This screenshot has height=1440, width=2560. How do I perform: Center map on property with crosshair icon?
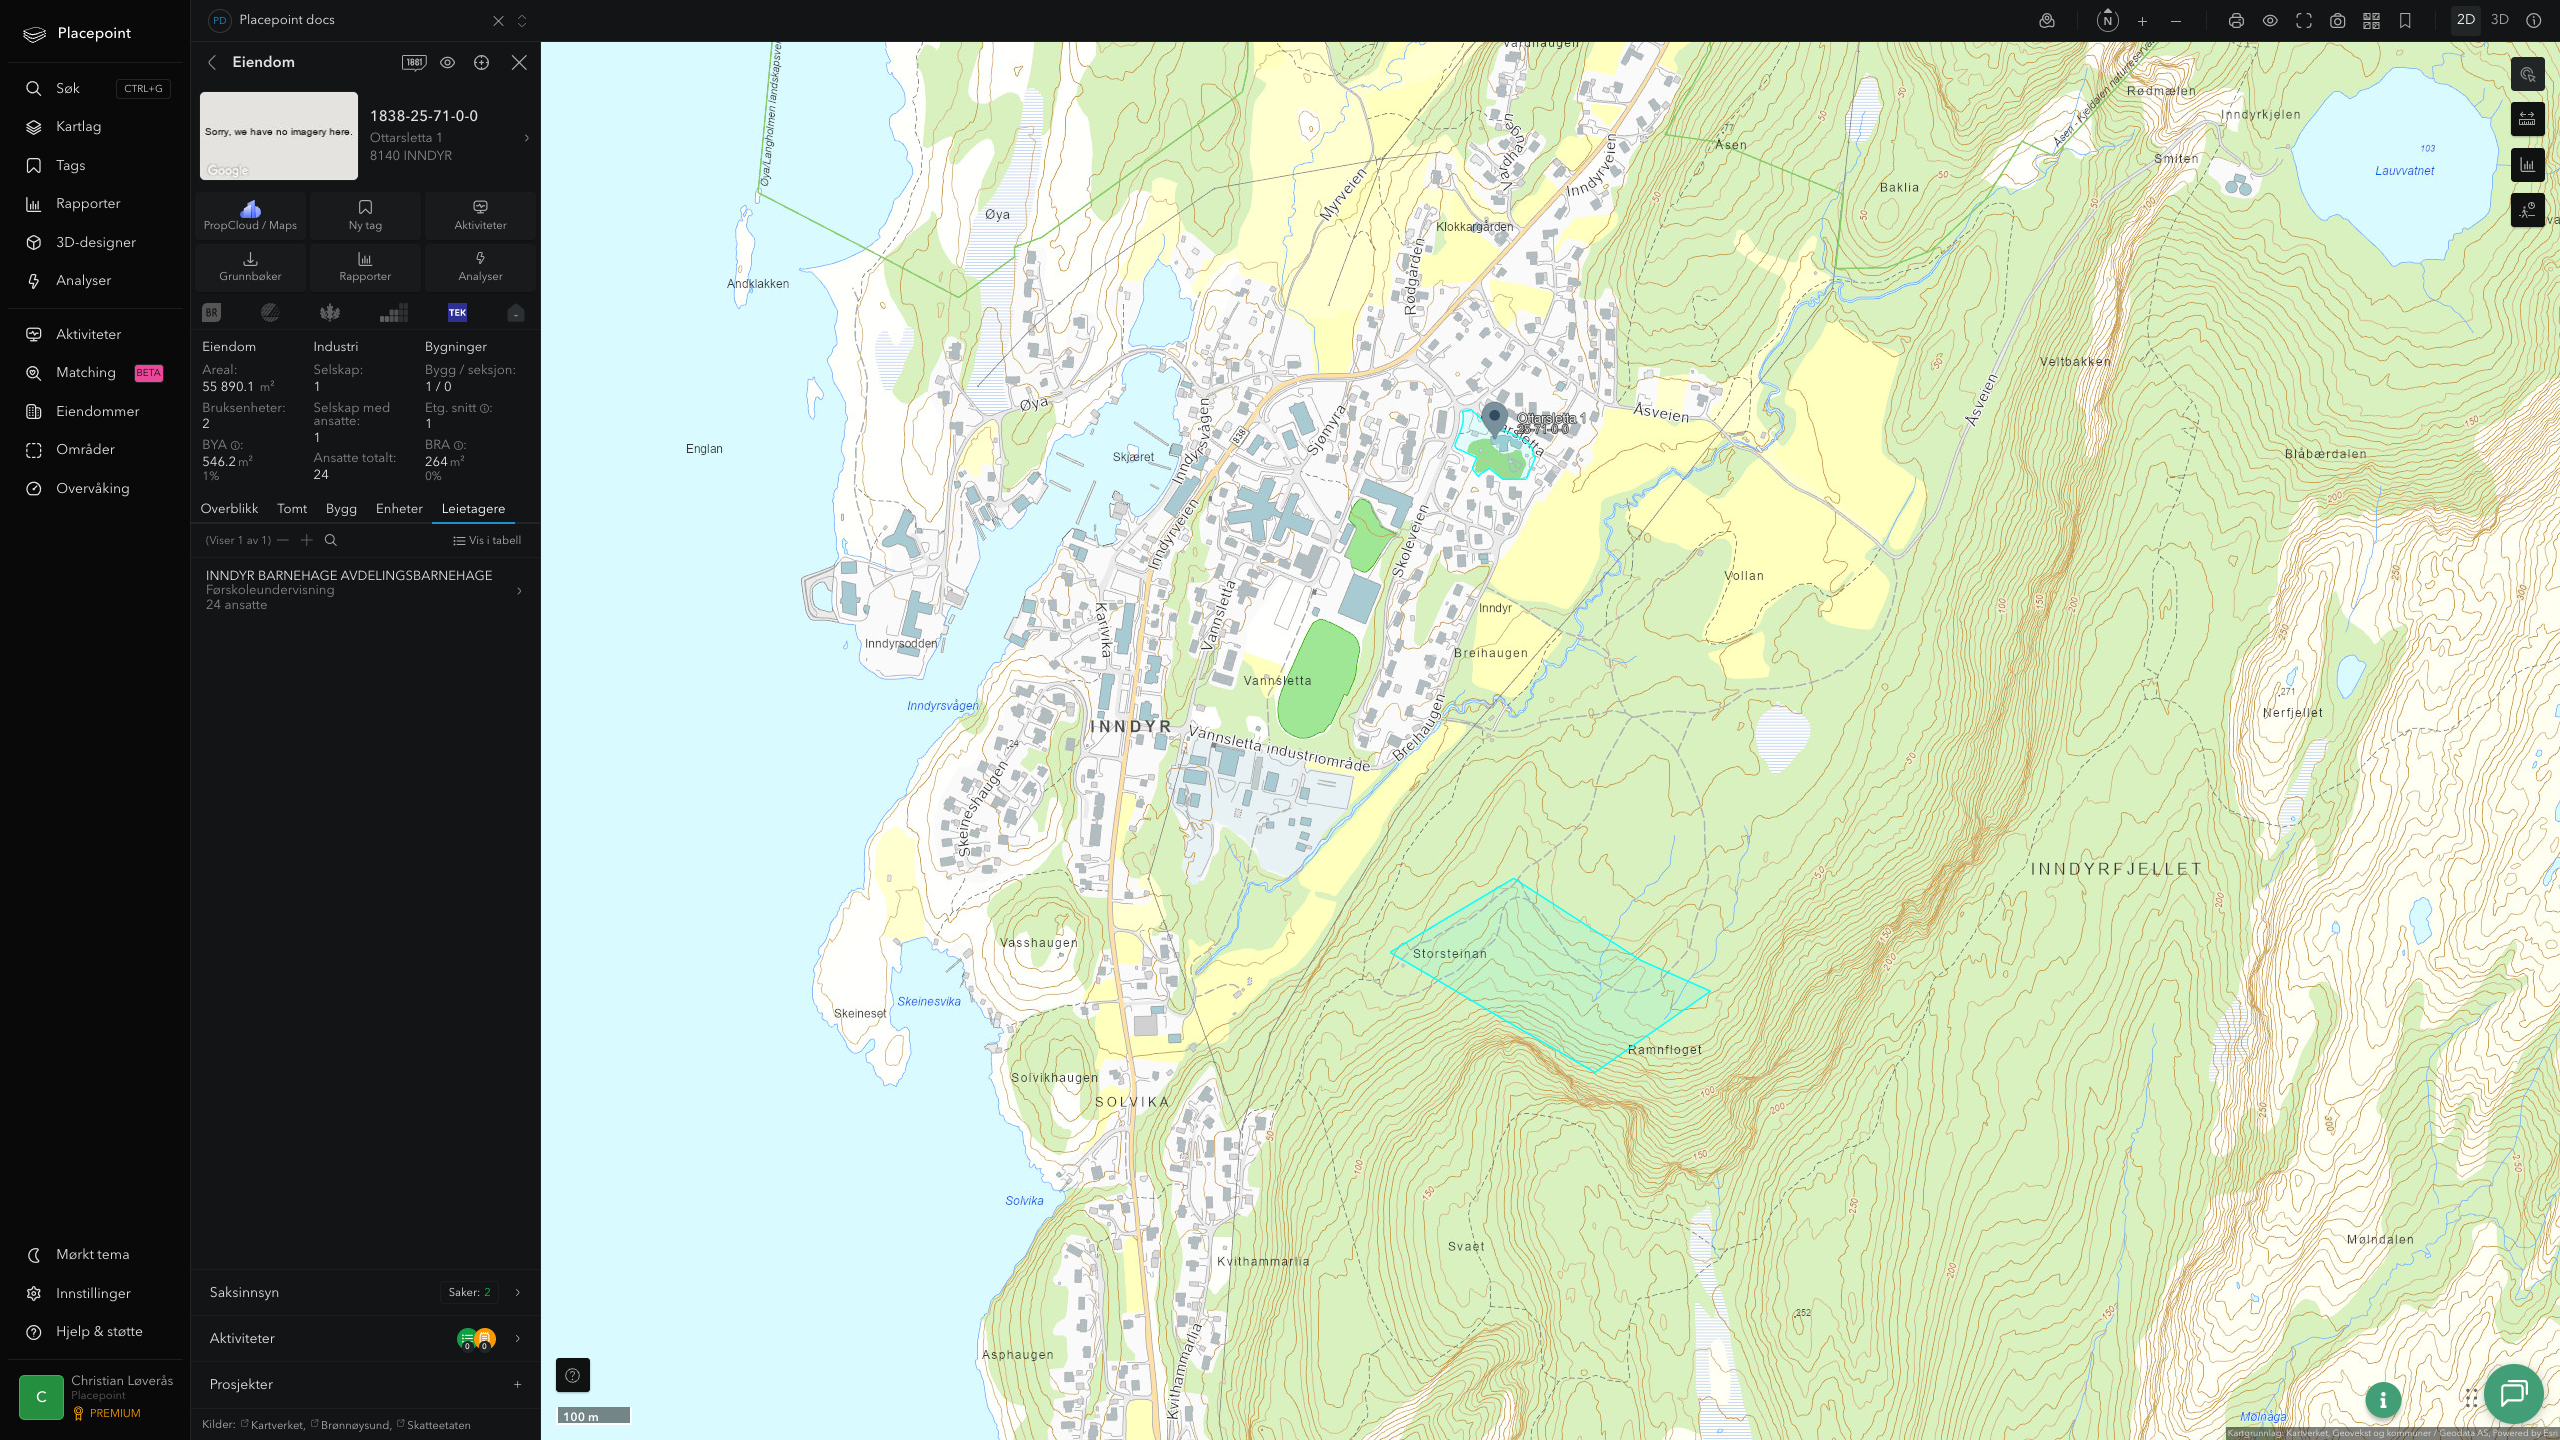coord(481,62)
